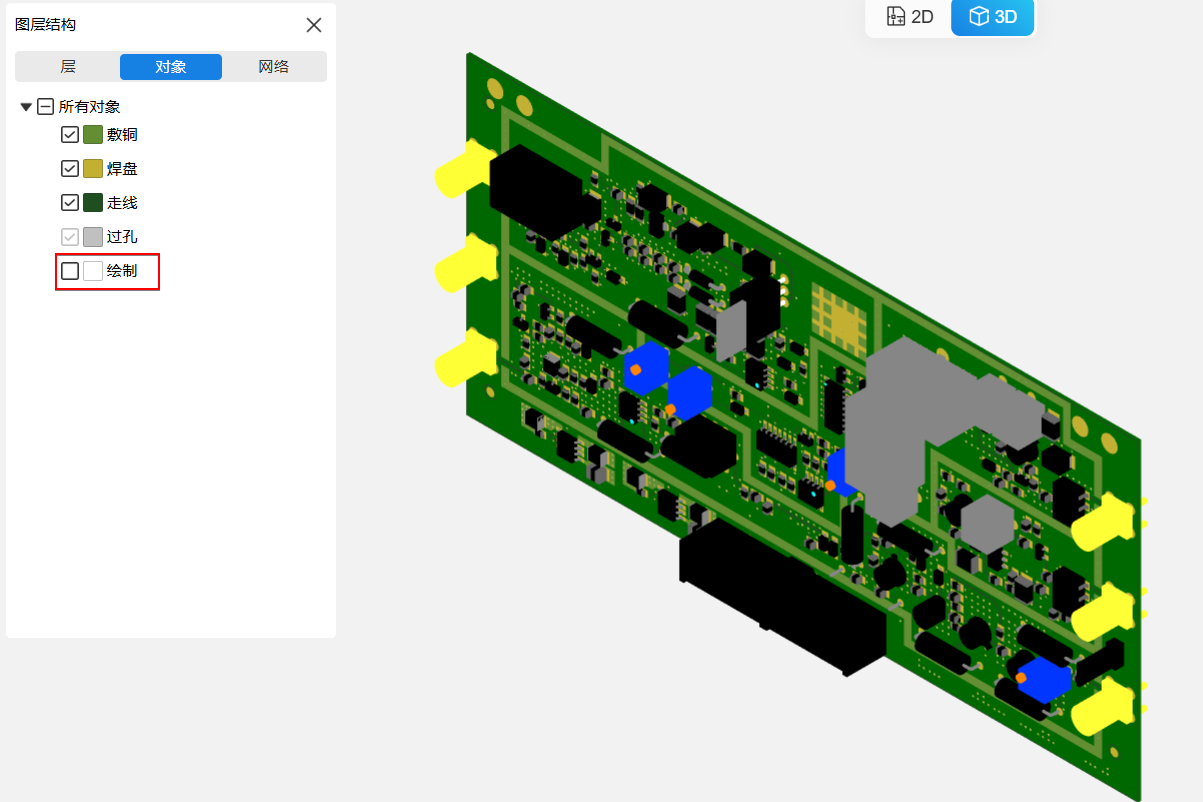Uncheck the 敷铜 checkbox
Viewport: 1203px width, 802px height.
tap(70, 135)
